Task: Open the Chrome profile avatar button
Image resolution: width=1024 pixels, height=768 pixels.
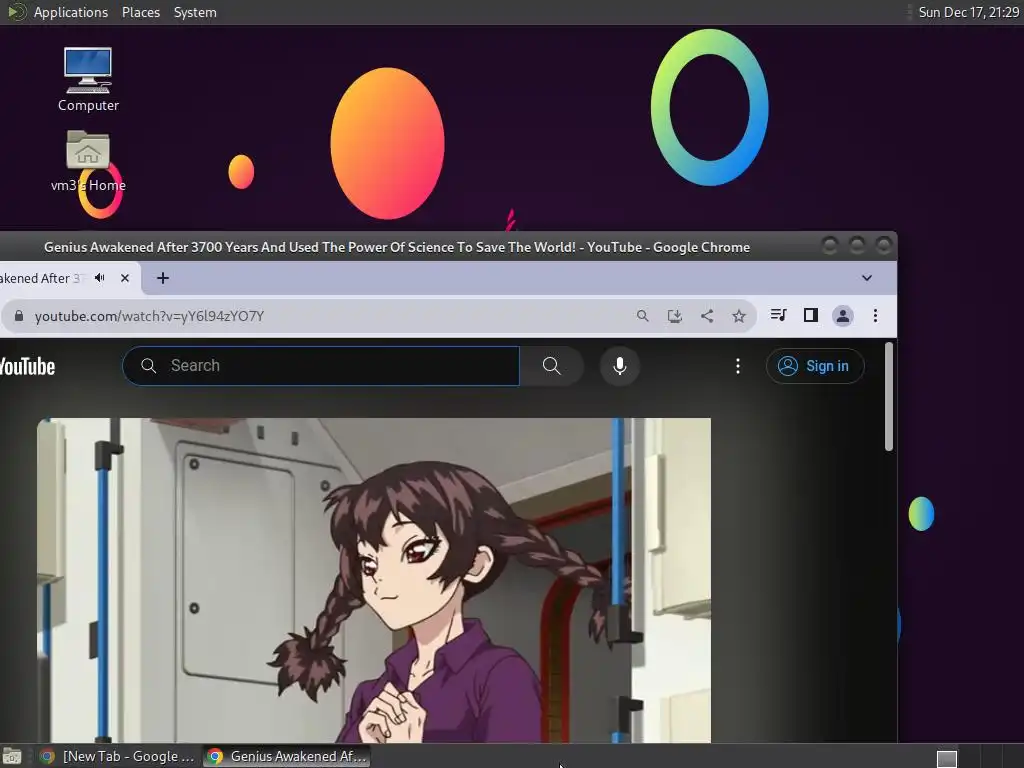Action: click(842, 316)
